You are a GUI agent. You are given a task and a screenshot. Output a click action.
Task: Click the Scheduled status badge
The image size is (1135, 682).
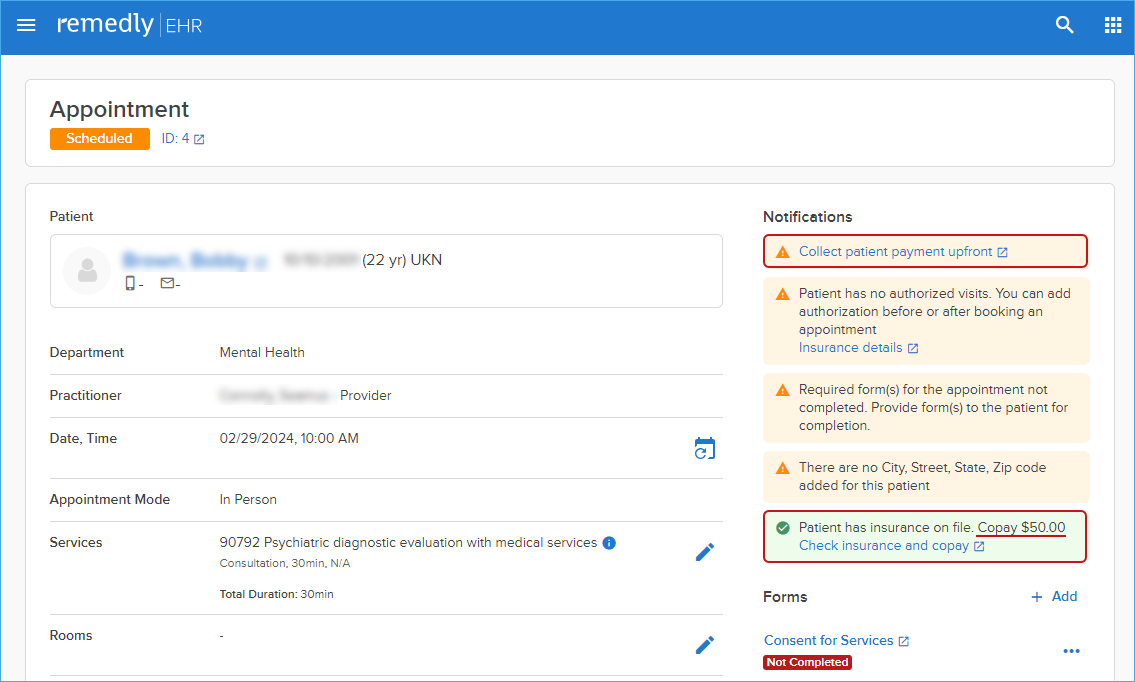[x=100, y=138]
